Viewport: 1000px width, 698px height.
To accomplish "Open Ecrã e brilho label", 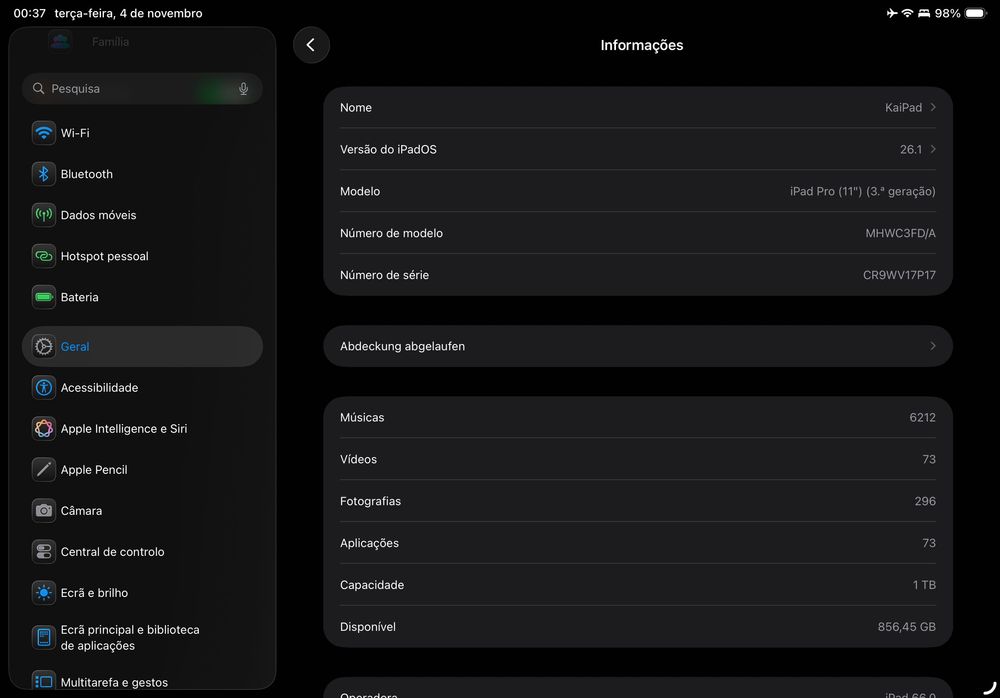I will 94,593.
